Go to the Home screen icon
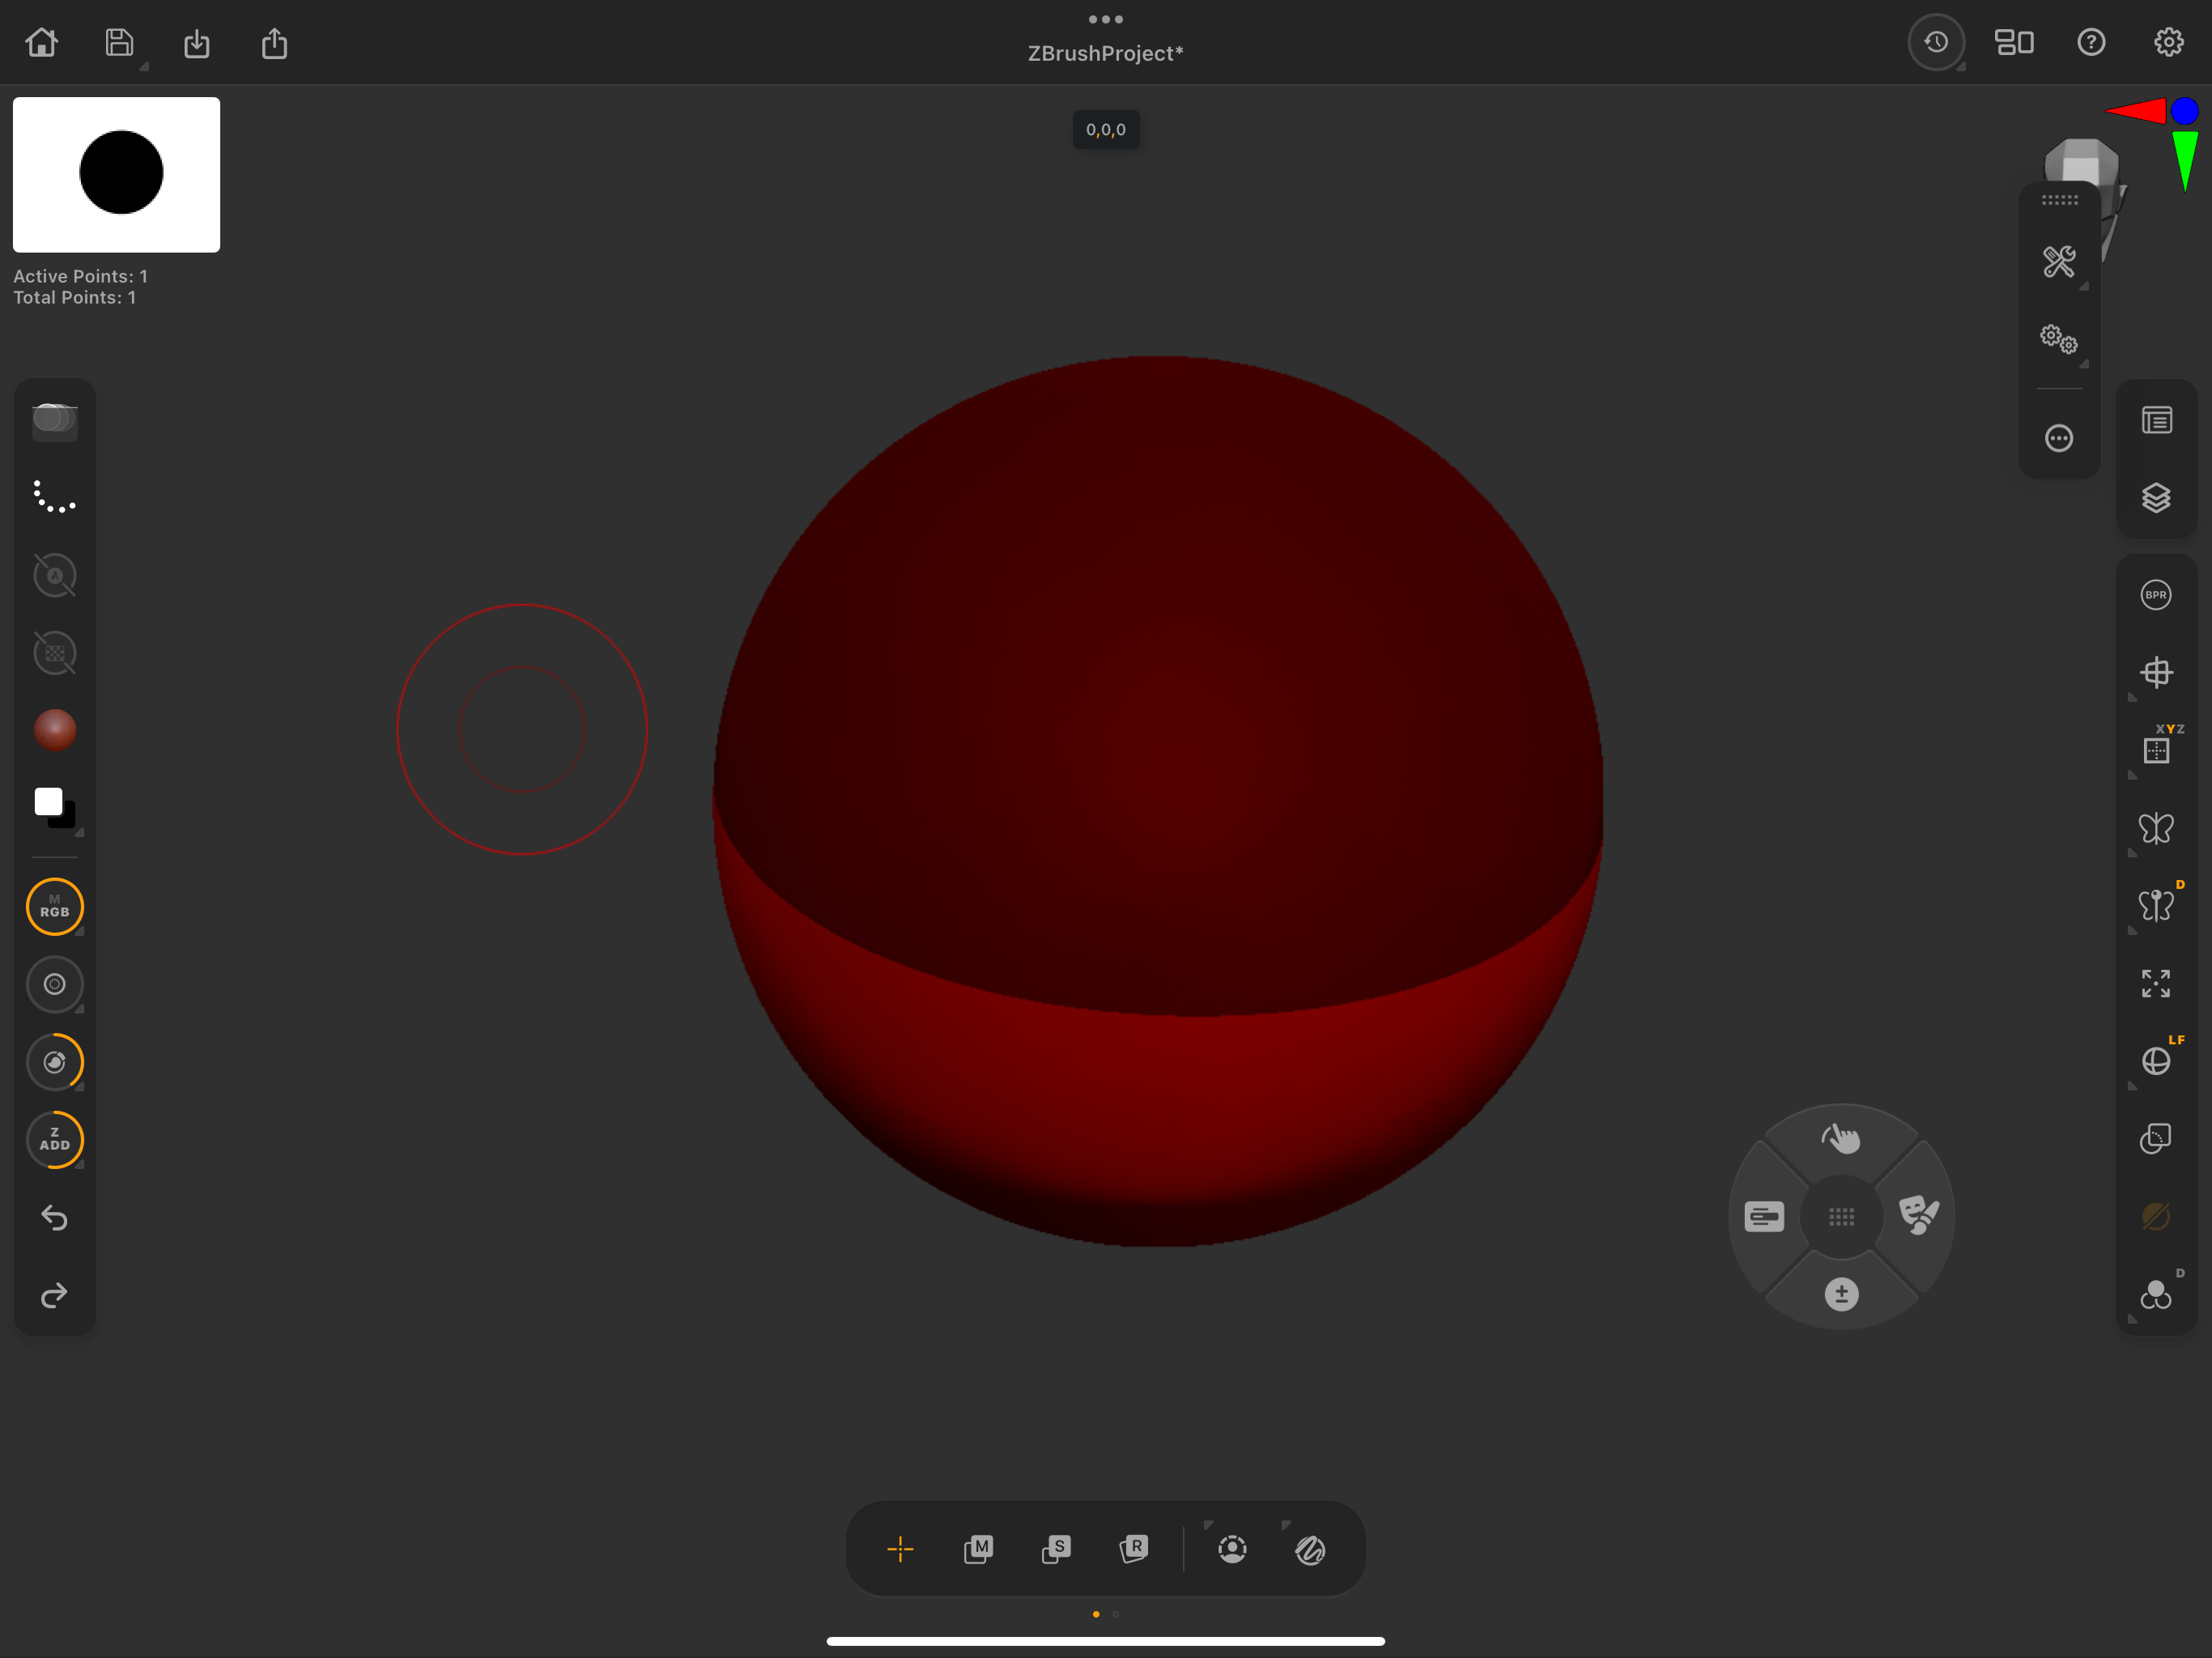The height and width of the screenshot is (1658, 2212). click(x=42, y=42)
